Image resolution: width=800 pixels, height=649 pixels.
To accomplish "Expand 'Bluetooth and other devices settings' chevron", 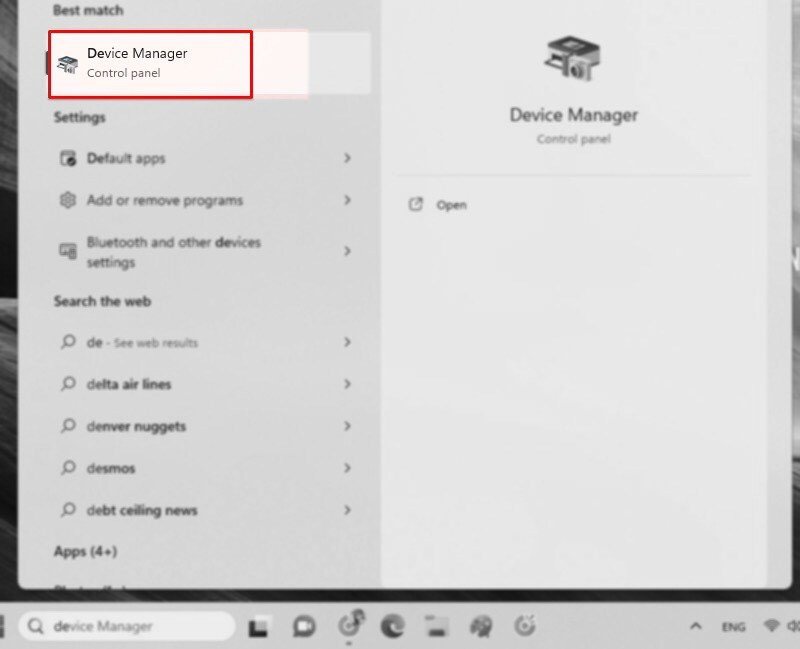I will pyautogui.click(x=348, y=252).
